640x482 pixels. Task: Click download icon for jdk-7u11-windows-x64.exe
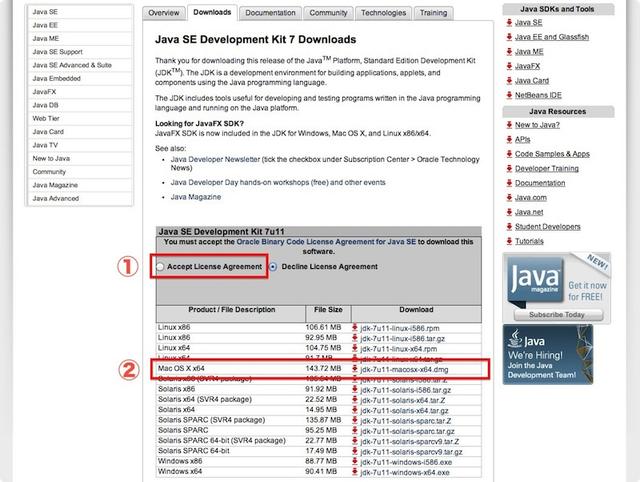pos(355,472)
